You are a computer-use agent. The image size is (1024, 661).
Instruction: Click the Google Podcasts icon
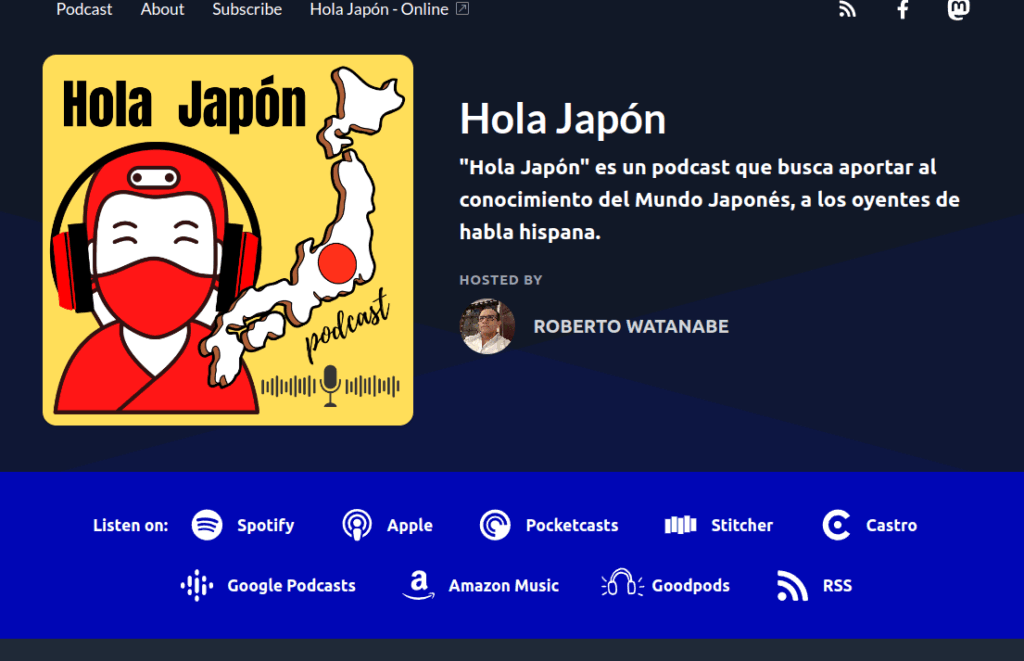coord(197,586)
